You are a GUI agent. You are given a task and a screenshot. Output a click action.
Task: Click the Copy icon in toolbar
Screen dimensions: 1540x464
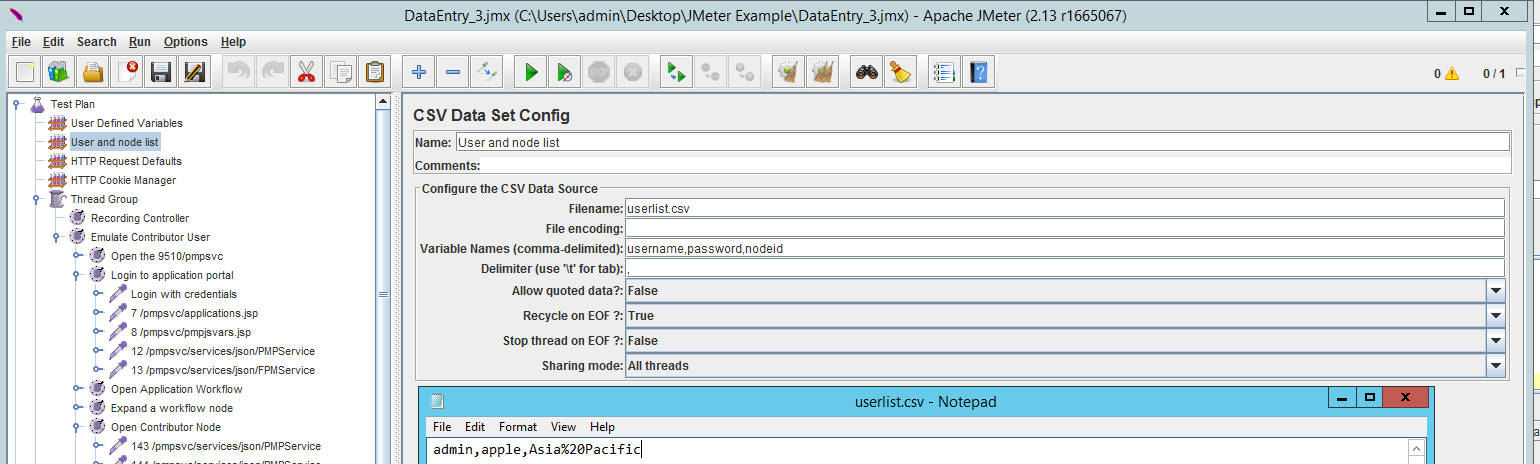point(341,72)
